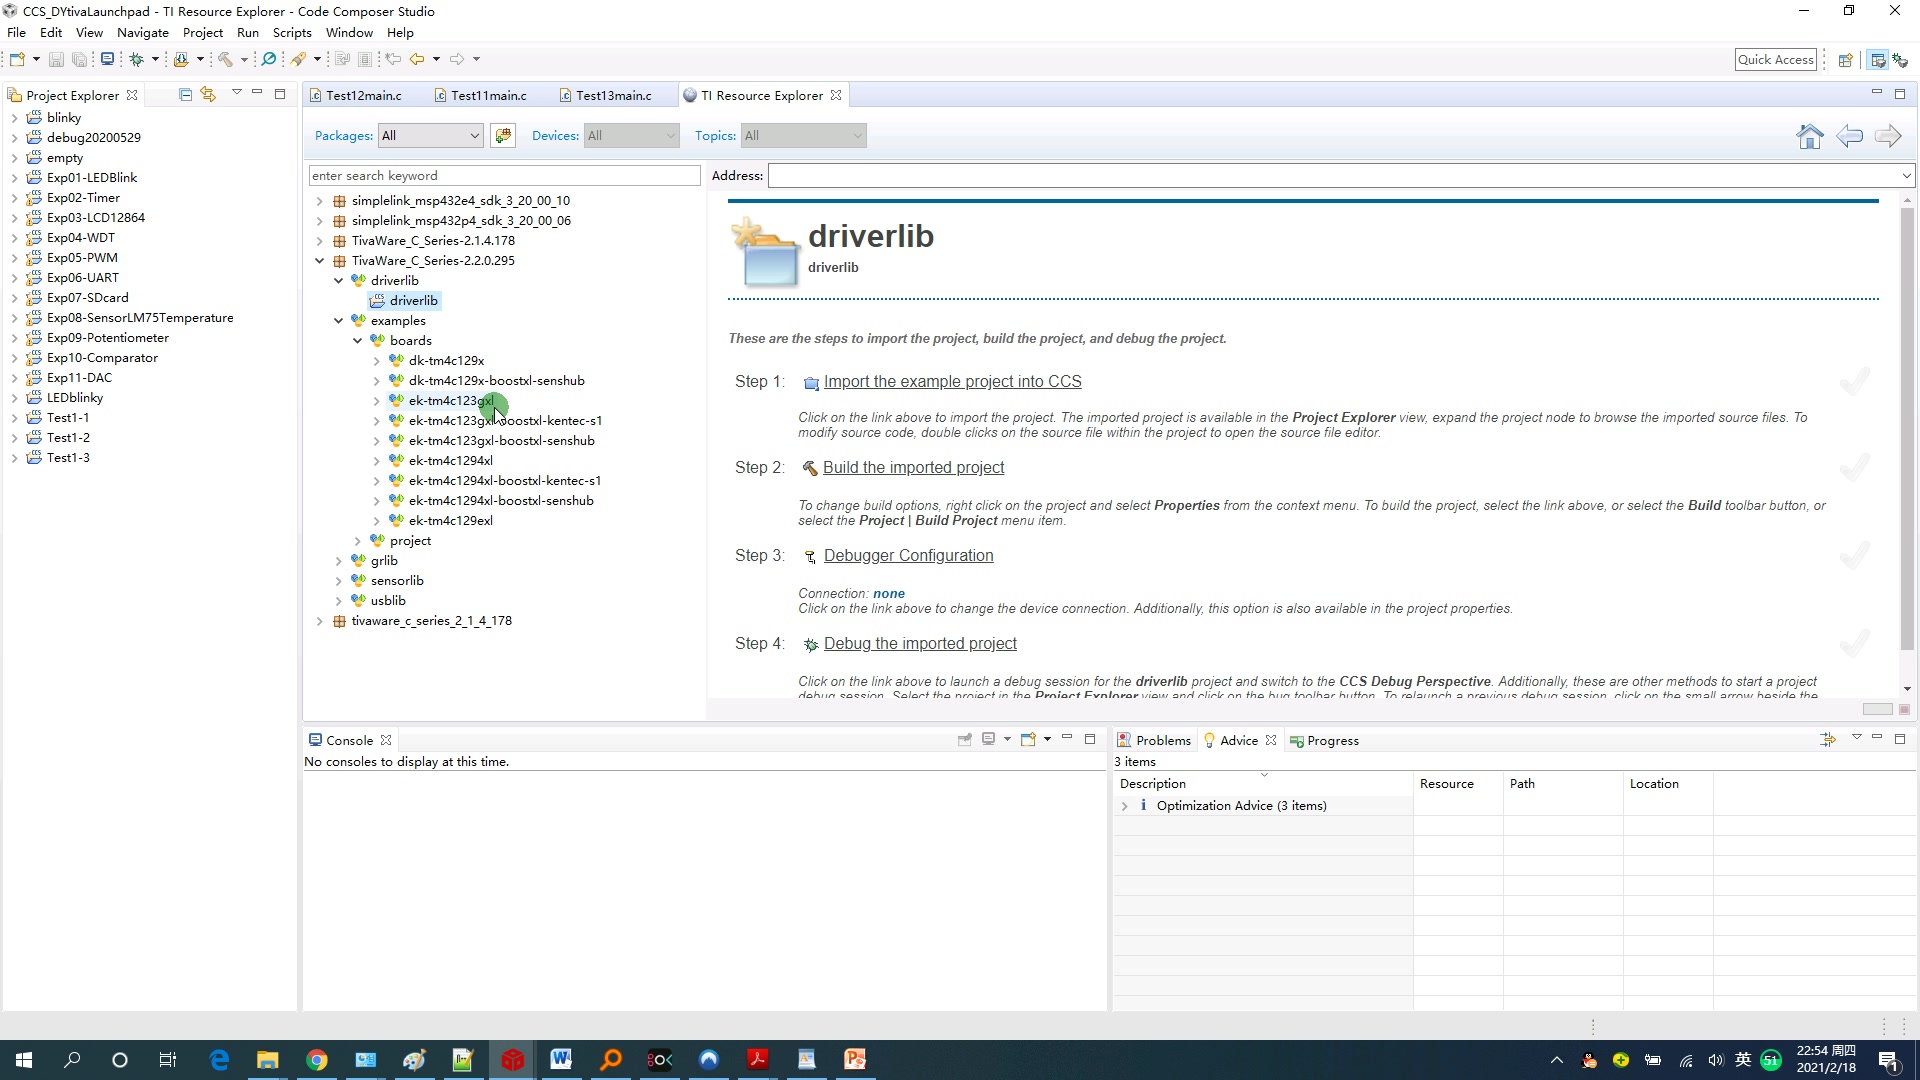Open the terminal monitor toolbar icon
This screenshot has height=1080, width=1920.
click(x=107, y=59)
